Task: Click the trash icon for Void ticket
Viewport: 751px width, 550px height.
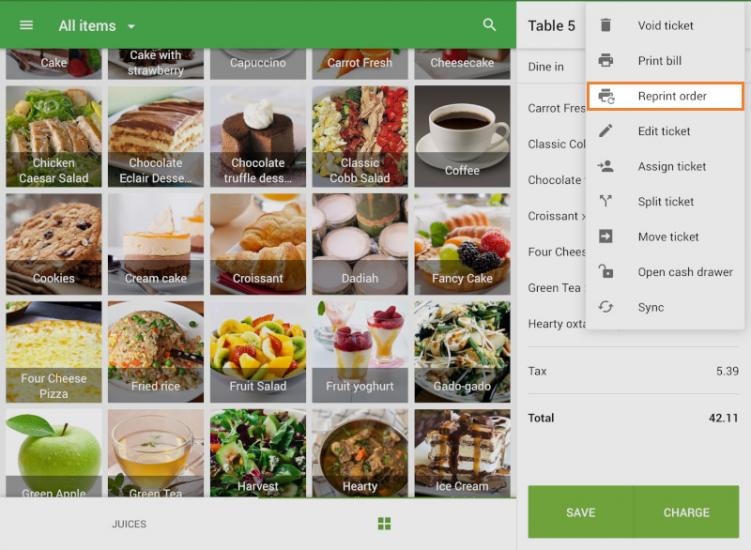Action: click(x=605, y=25)
